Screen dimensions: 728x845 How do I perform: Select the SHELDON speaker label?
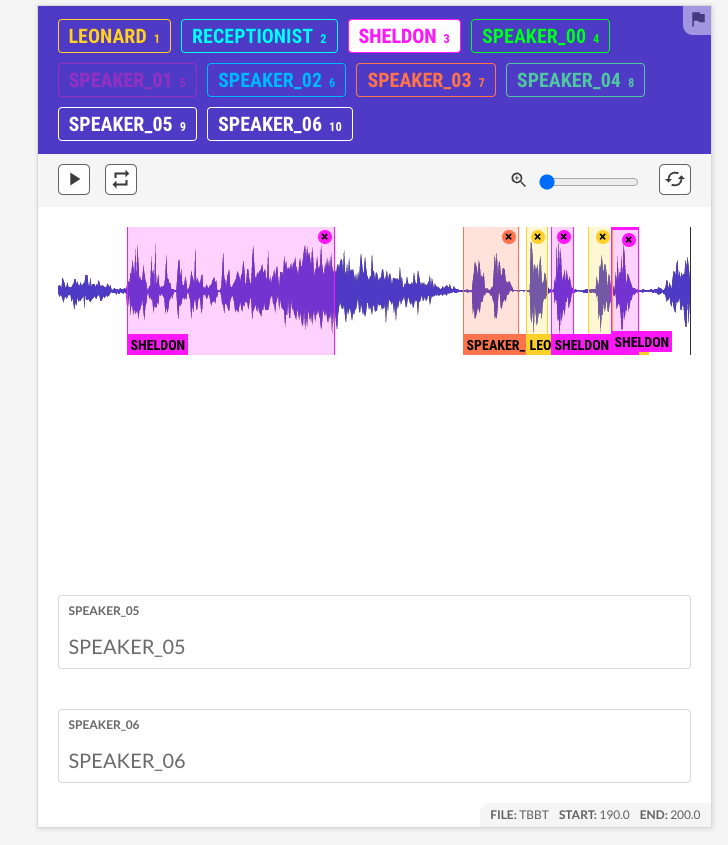pos(404,36)
